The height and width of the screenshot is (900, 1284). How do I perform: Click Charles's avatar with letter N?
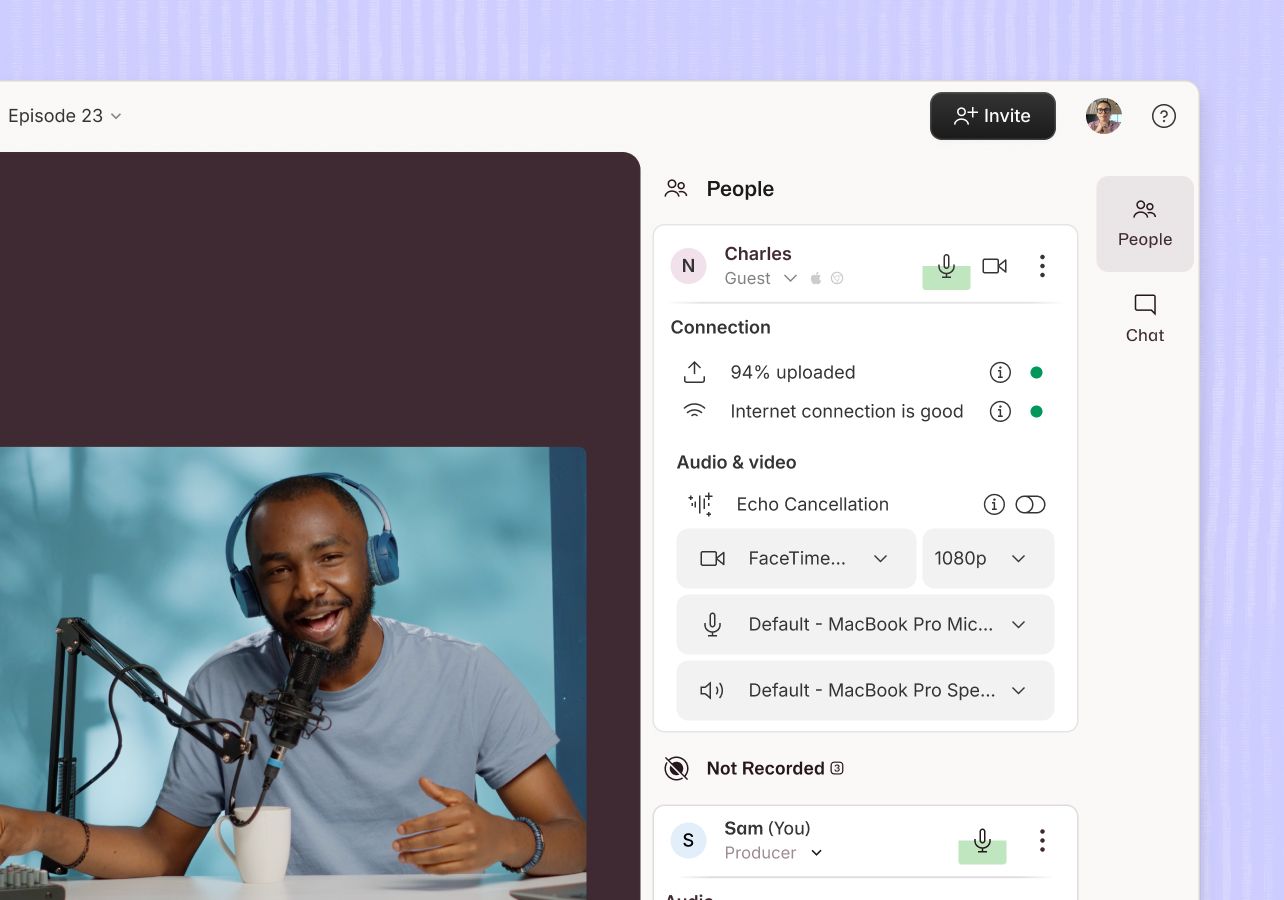pyautogui.click(x=688, y=266)
